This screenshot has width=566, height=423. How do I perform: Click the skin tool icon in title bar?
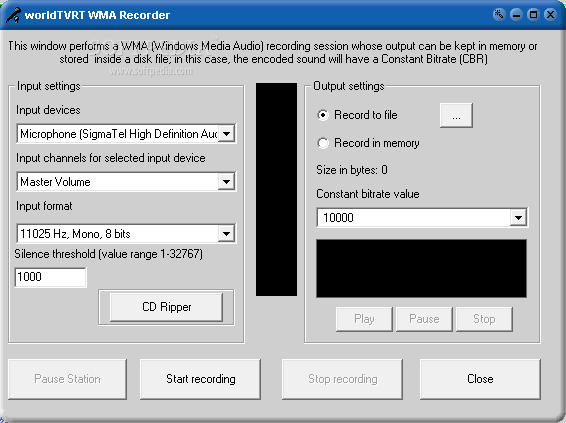coord(499,15)
